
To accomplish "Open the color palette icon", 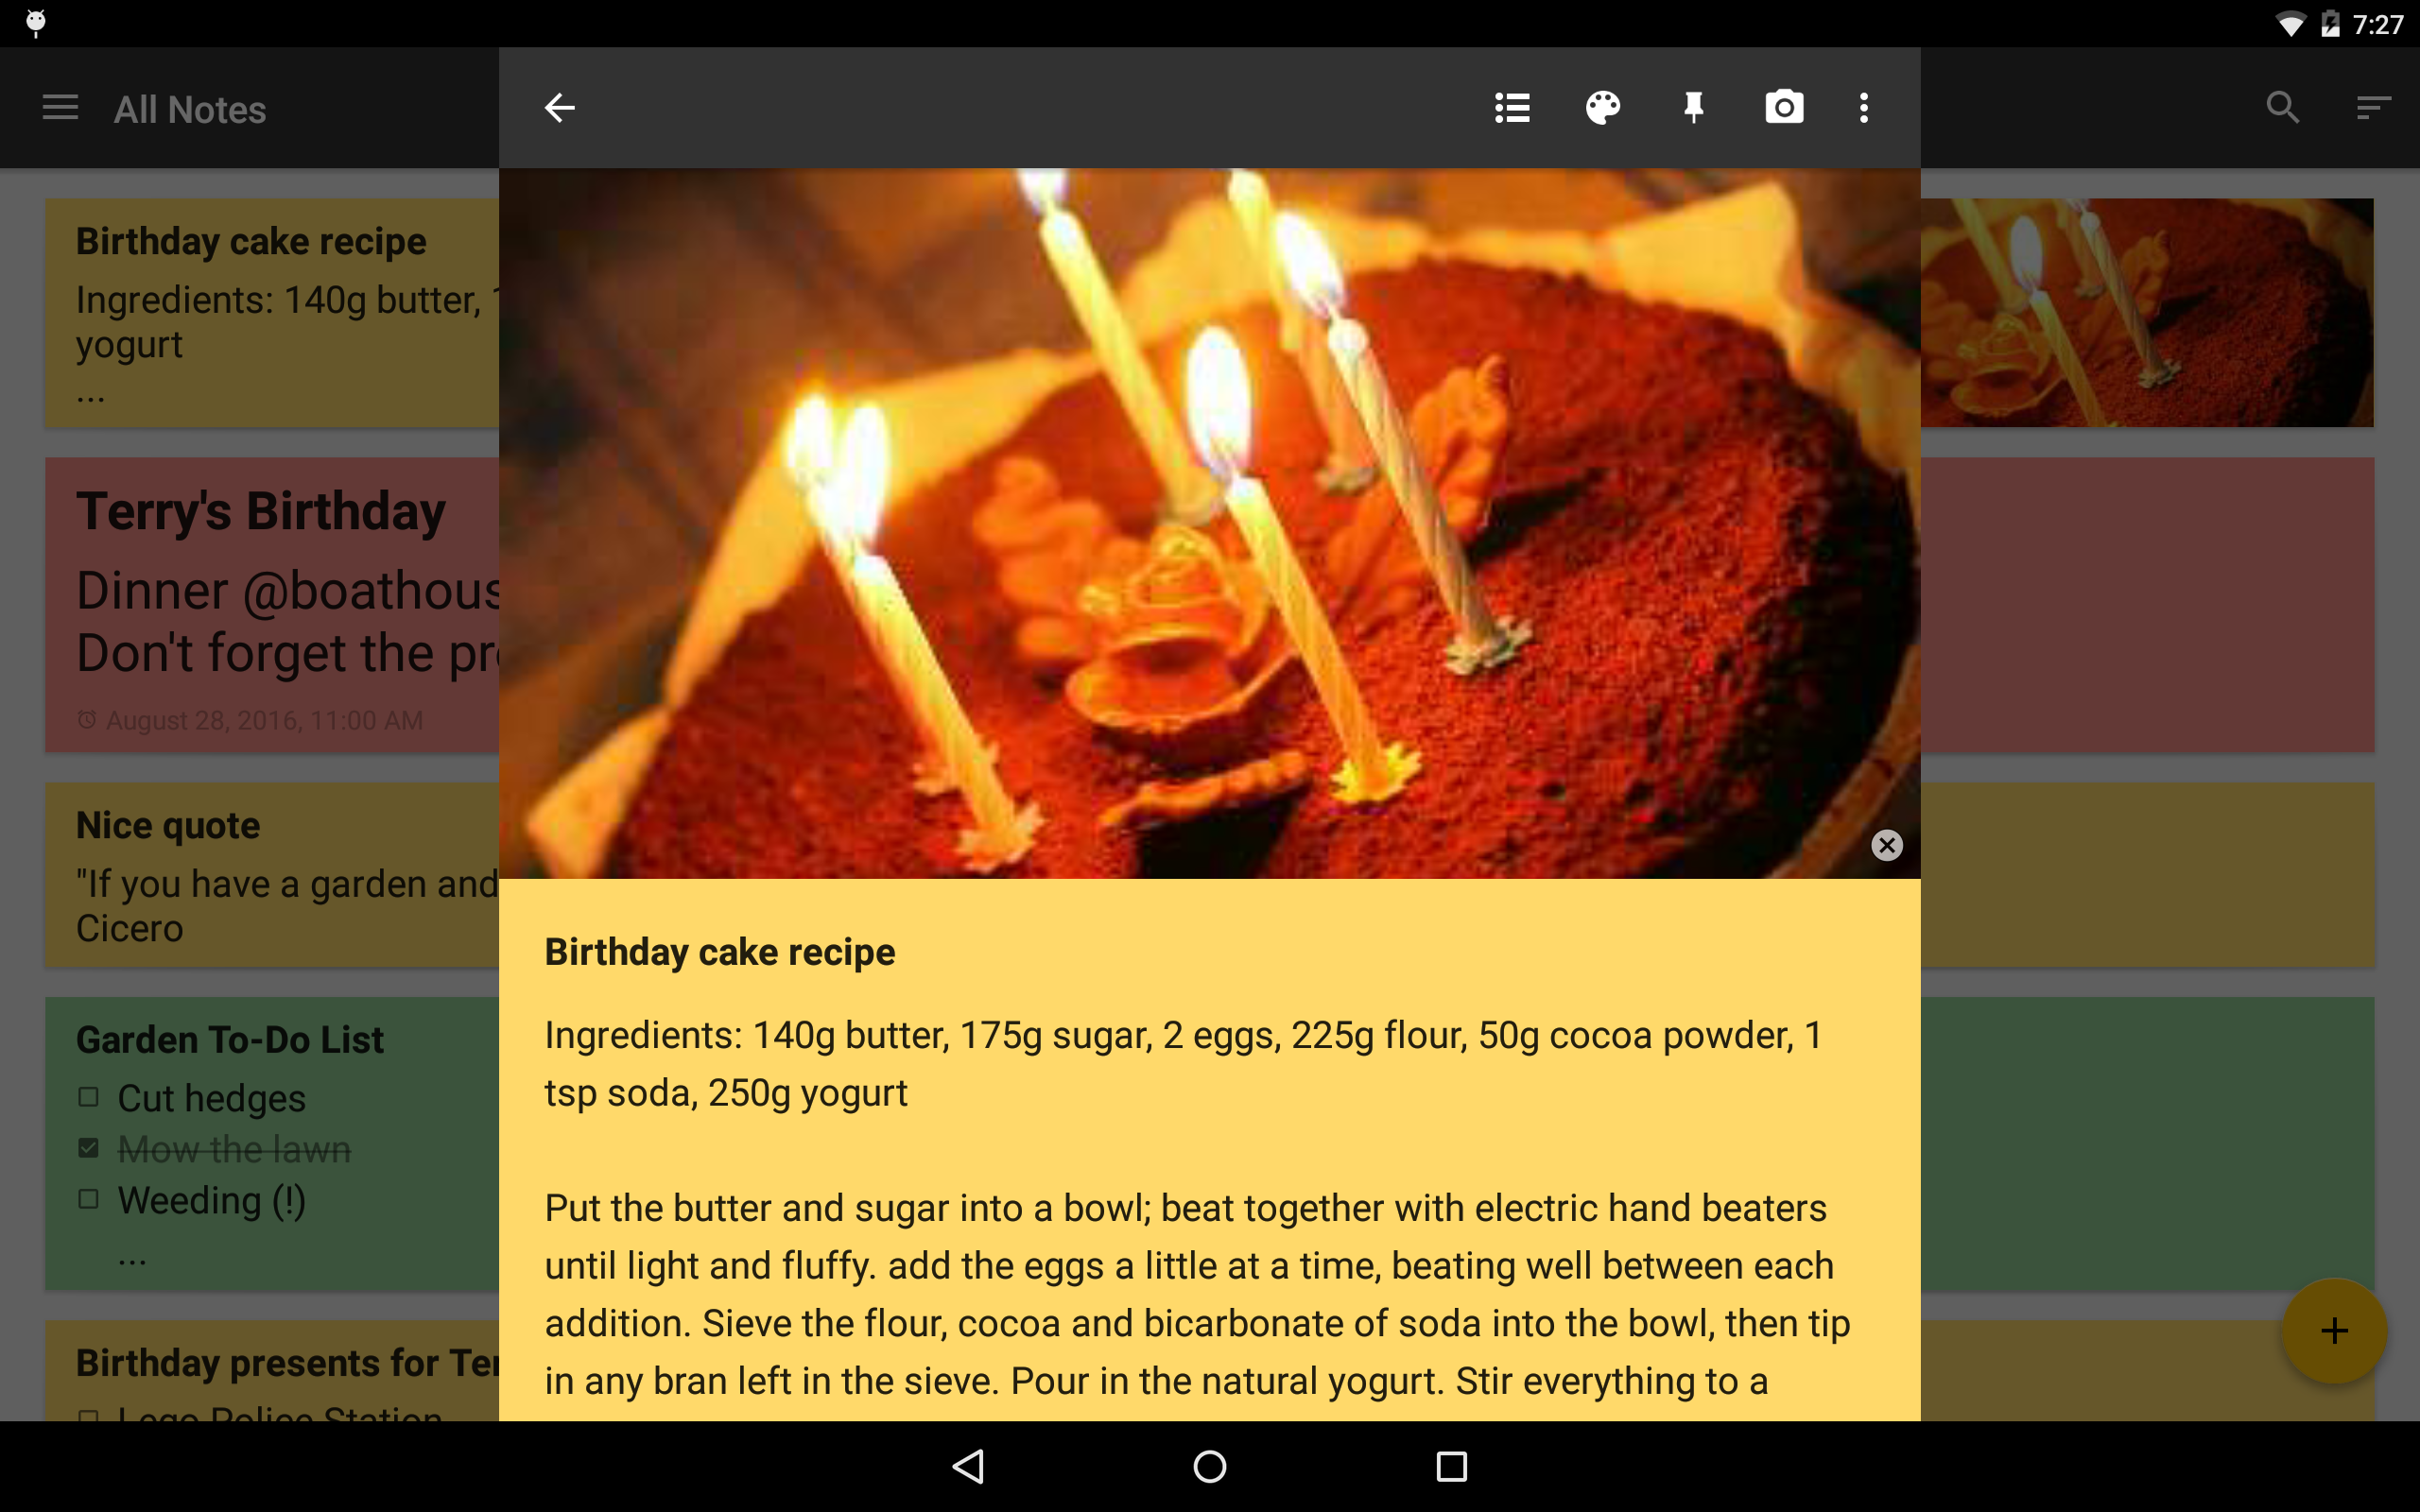I will [1603, 108].
